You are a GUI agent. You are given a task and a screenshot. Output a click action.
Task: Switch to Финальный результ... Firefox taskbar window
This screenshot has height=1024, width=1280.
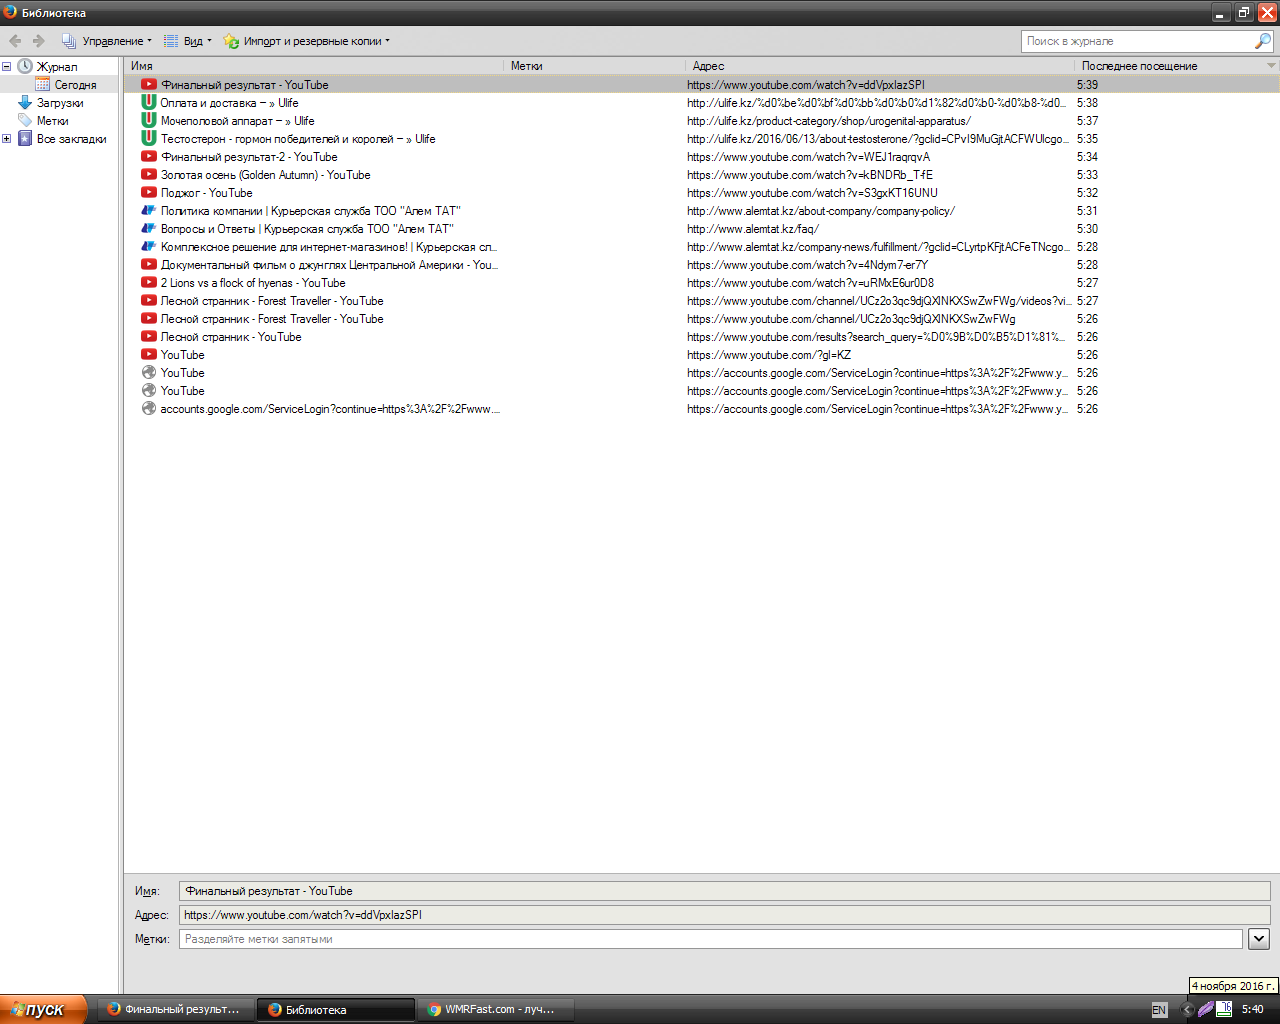tap(175, 1010)
